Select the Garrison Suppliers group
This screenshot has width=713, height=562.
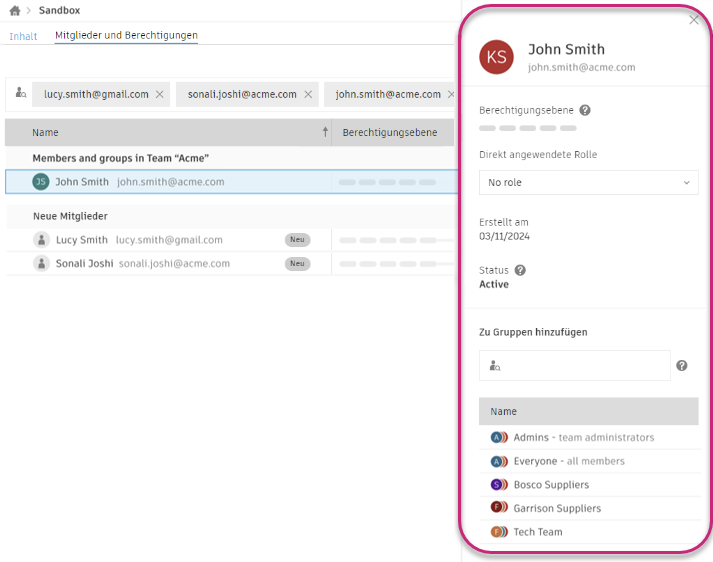tap(588, 508)
